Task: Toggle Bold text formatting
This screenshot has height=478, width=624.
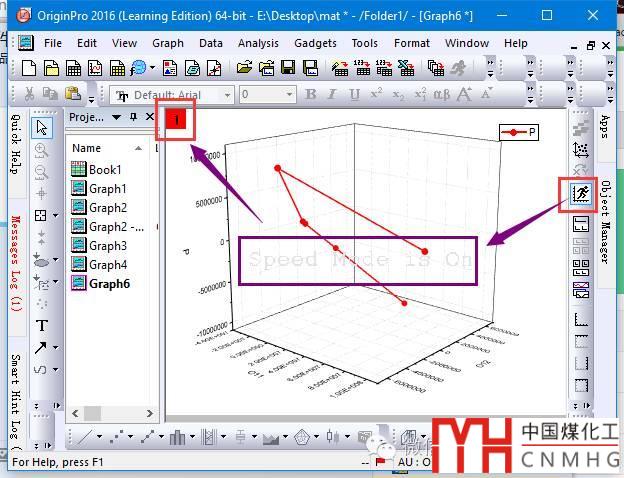Action: point(310,95)
